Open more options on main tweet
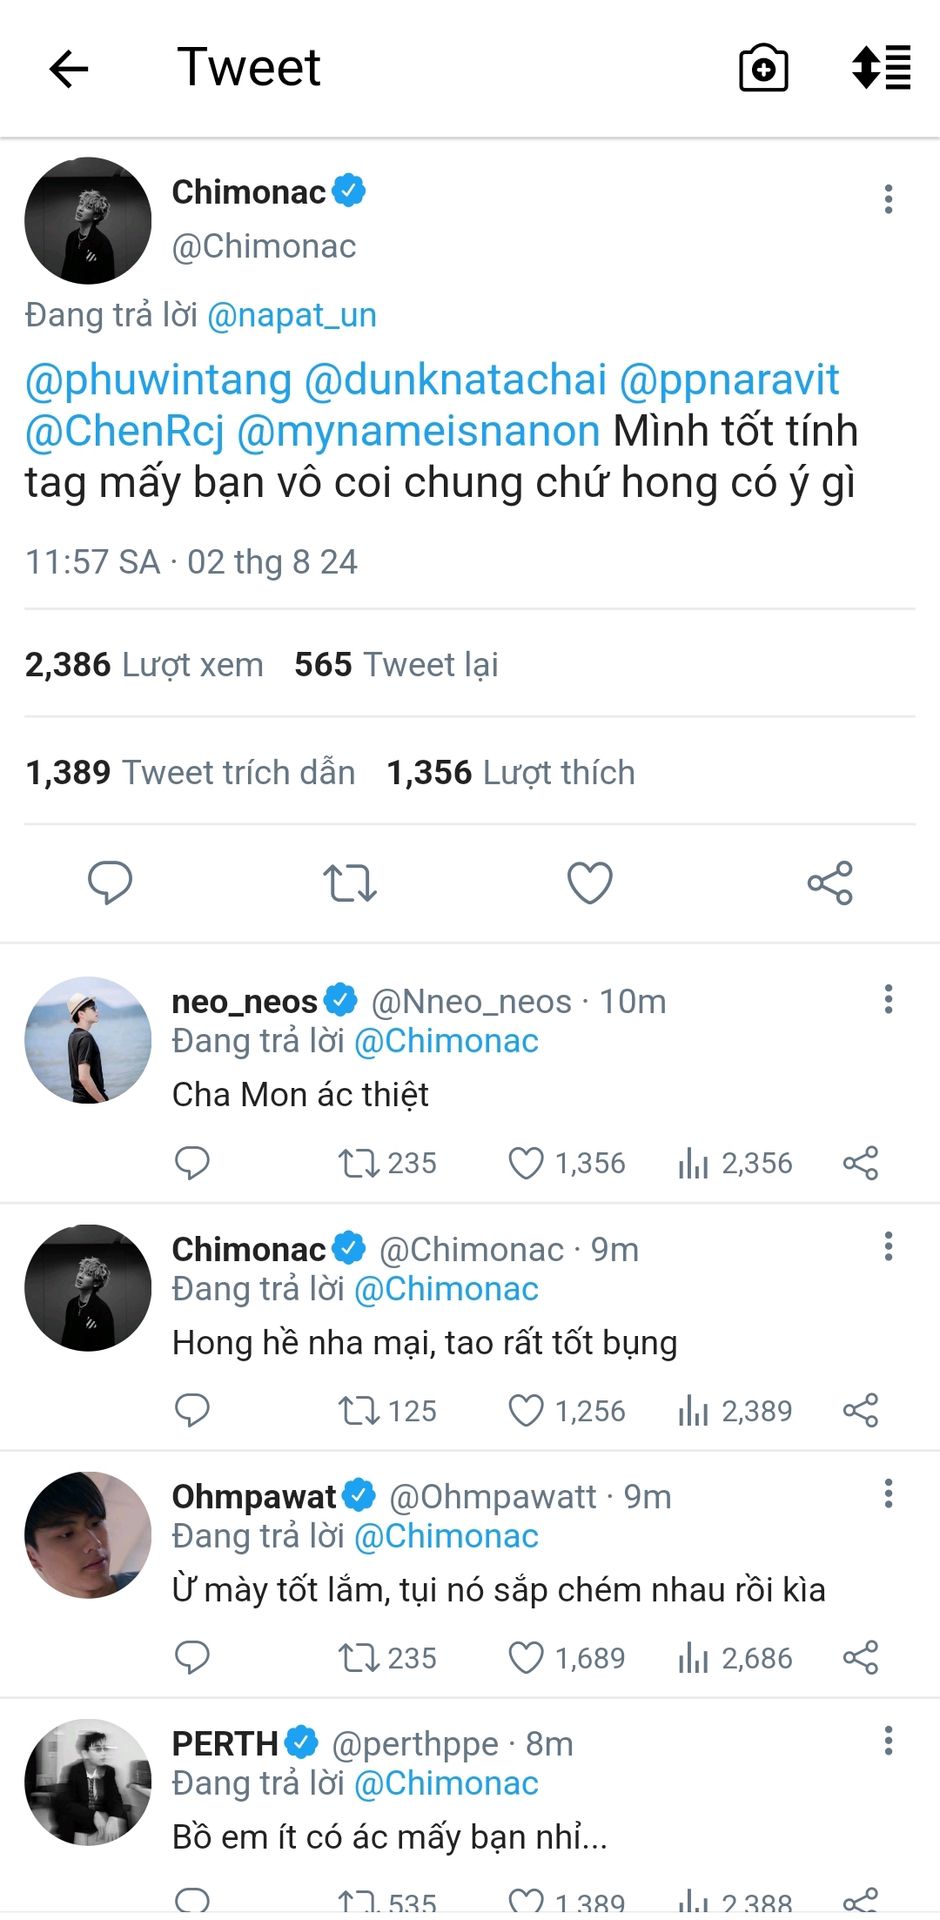The height and width of the screenshot is (1920, 940). coord(888,199)
